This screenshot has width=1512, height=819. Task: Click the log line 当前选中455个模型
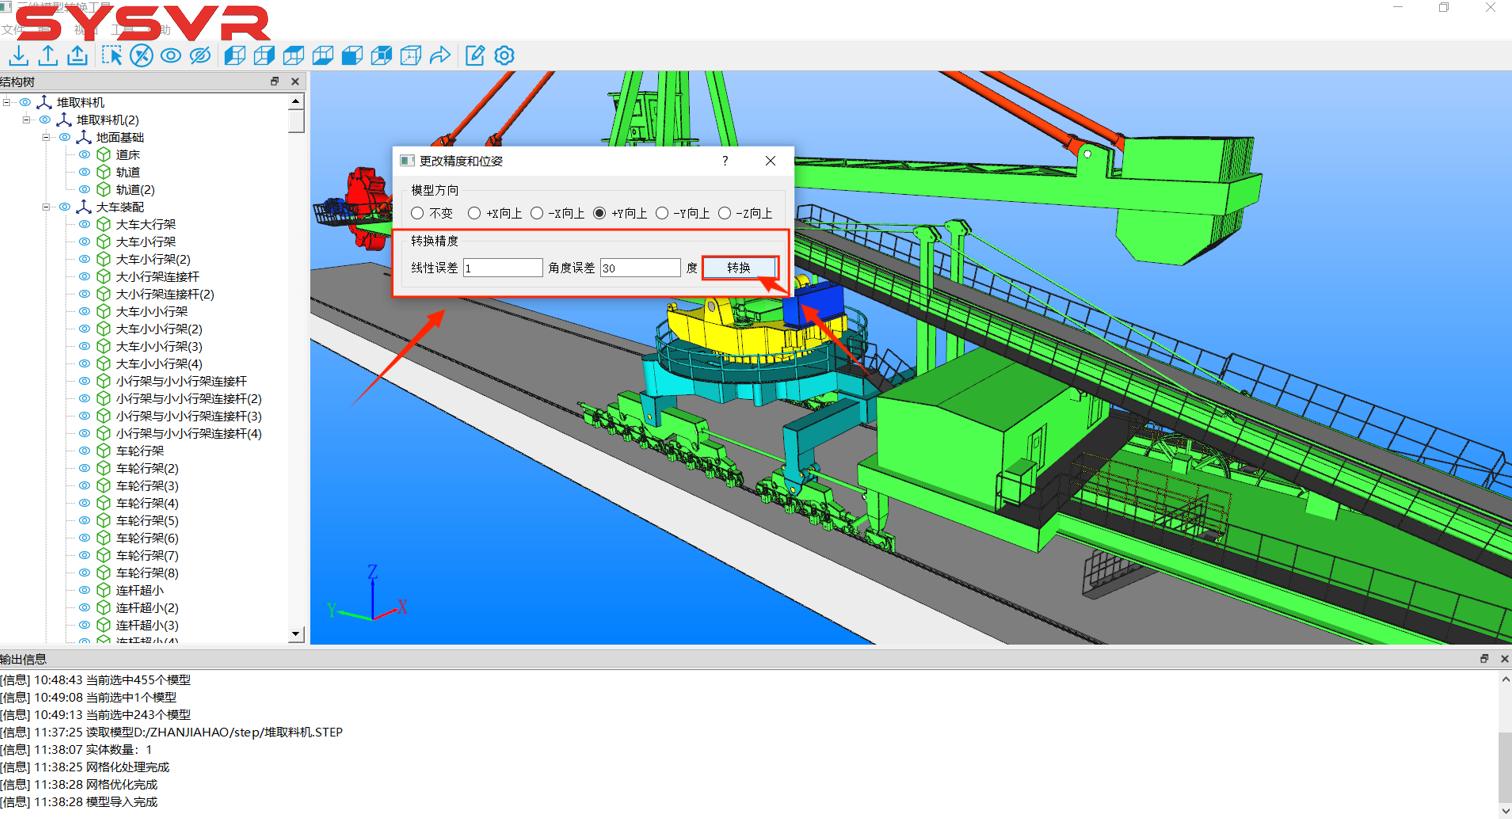(96, 680)
